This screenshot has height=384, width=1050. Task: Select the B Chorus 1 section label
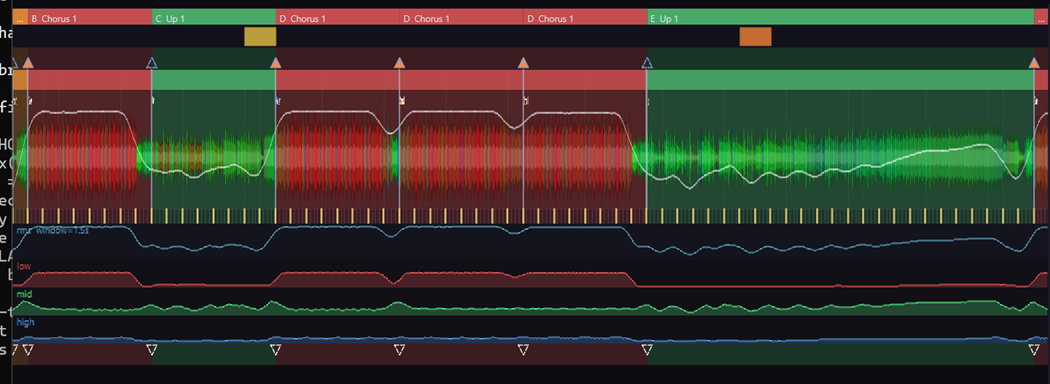point(90,17)
